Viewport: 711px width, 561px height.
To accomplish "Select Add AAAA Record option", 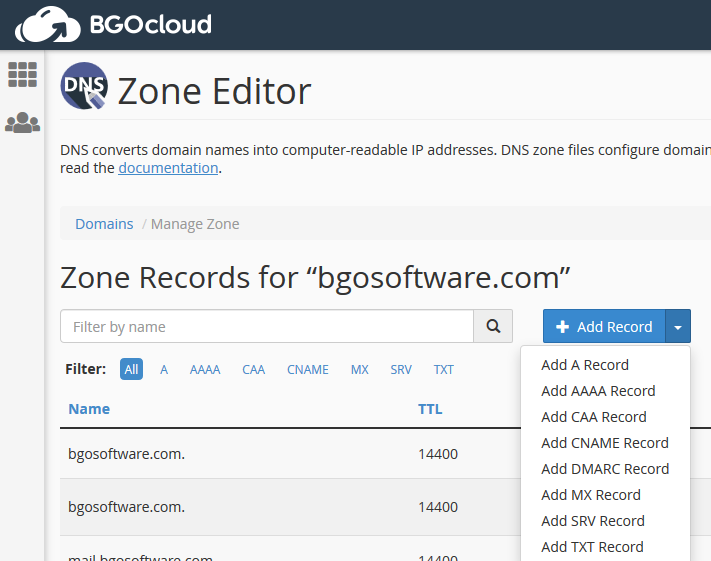I will pos(598,391).
